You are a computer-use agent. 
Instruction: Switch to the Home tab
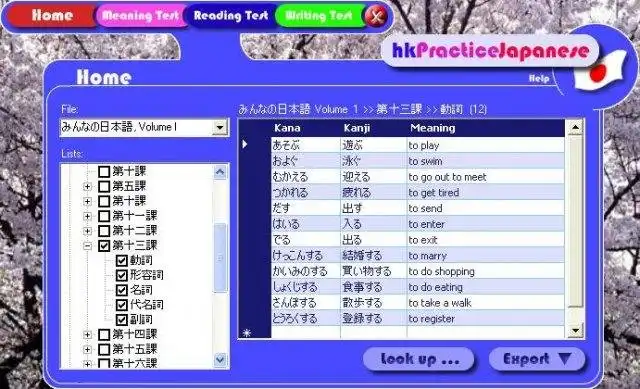[x=52, y=16]
